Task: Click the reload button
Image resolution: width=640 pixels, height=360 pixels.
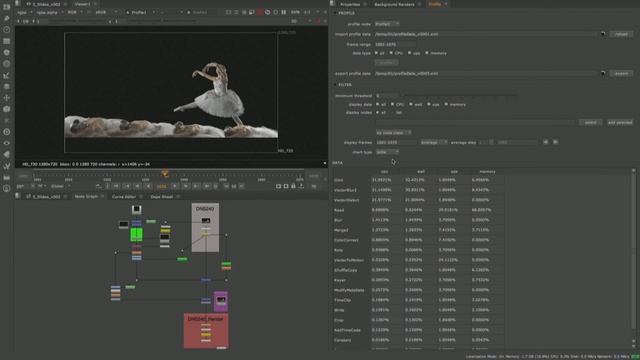Action: [x=621, y=34]
